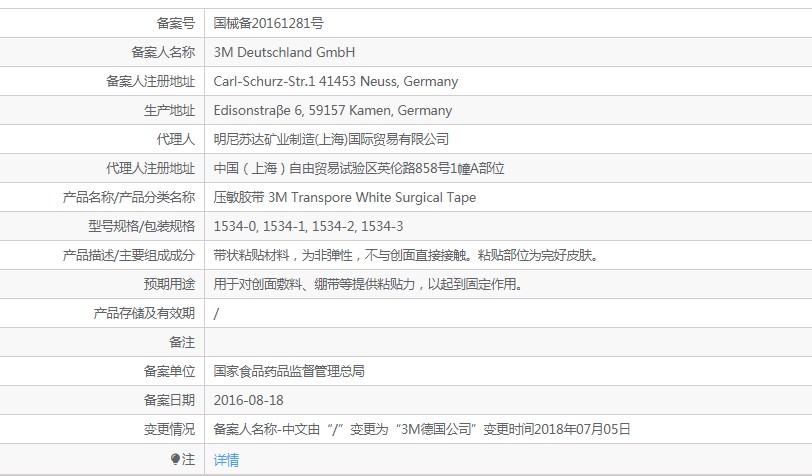Screen dimensions: 812x476
Task: Open the 详情 link in the 注 row
Action: [x=226, y=460]
